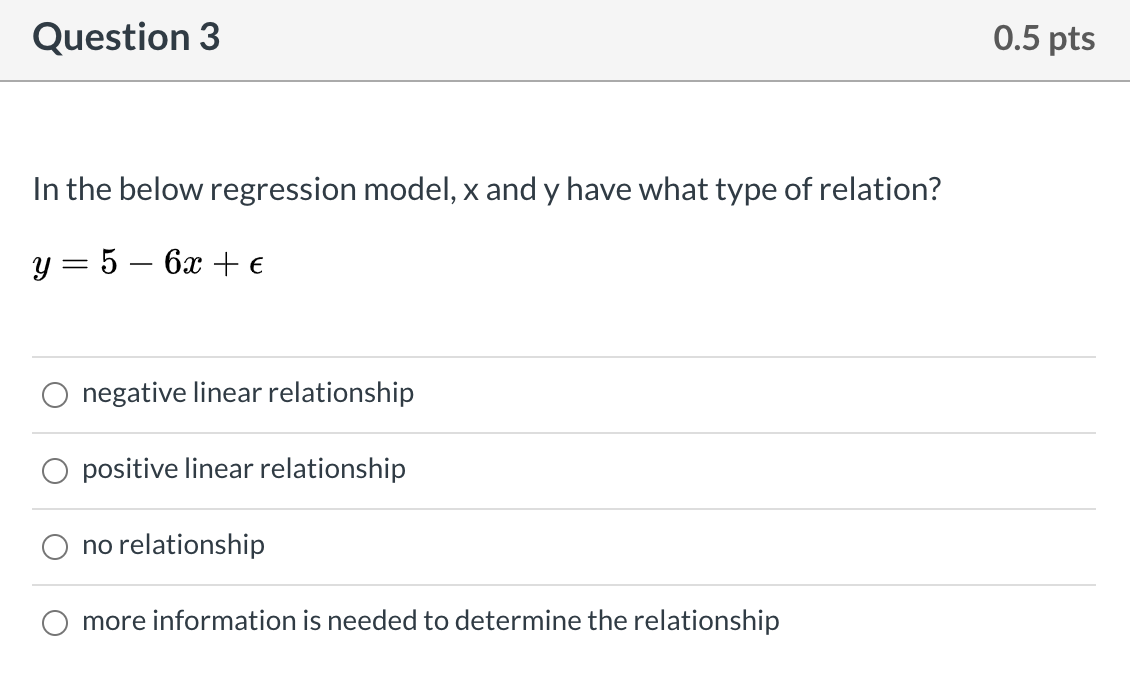Click the question prompt sentence
Viewport: 1130px width, 680px height.
(486, 189)
